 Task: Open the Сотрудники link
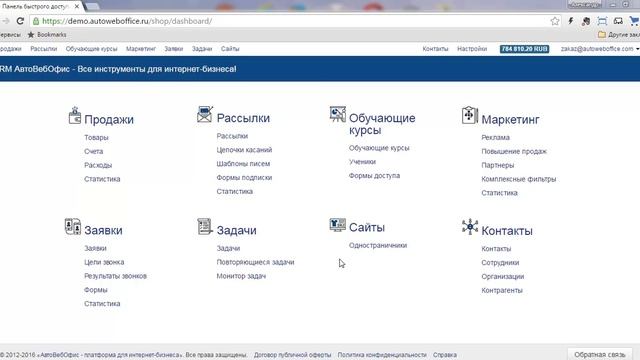(500, 262)
